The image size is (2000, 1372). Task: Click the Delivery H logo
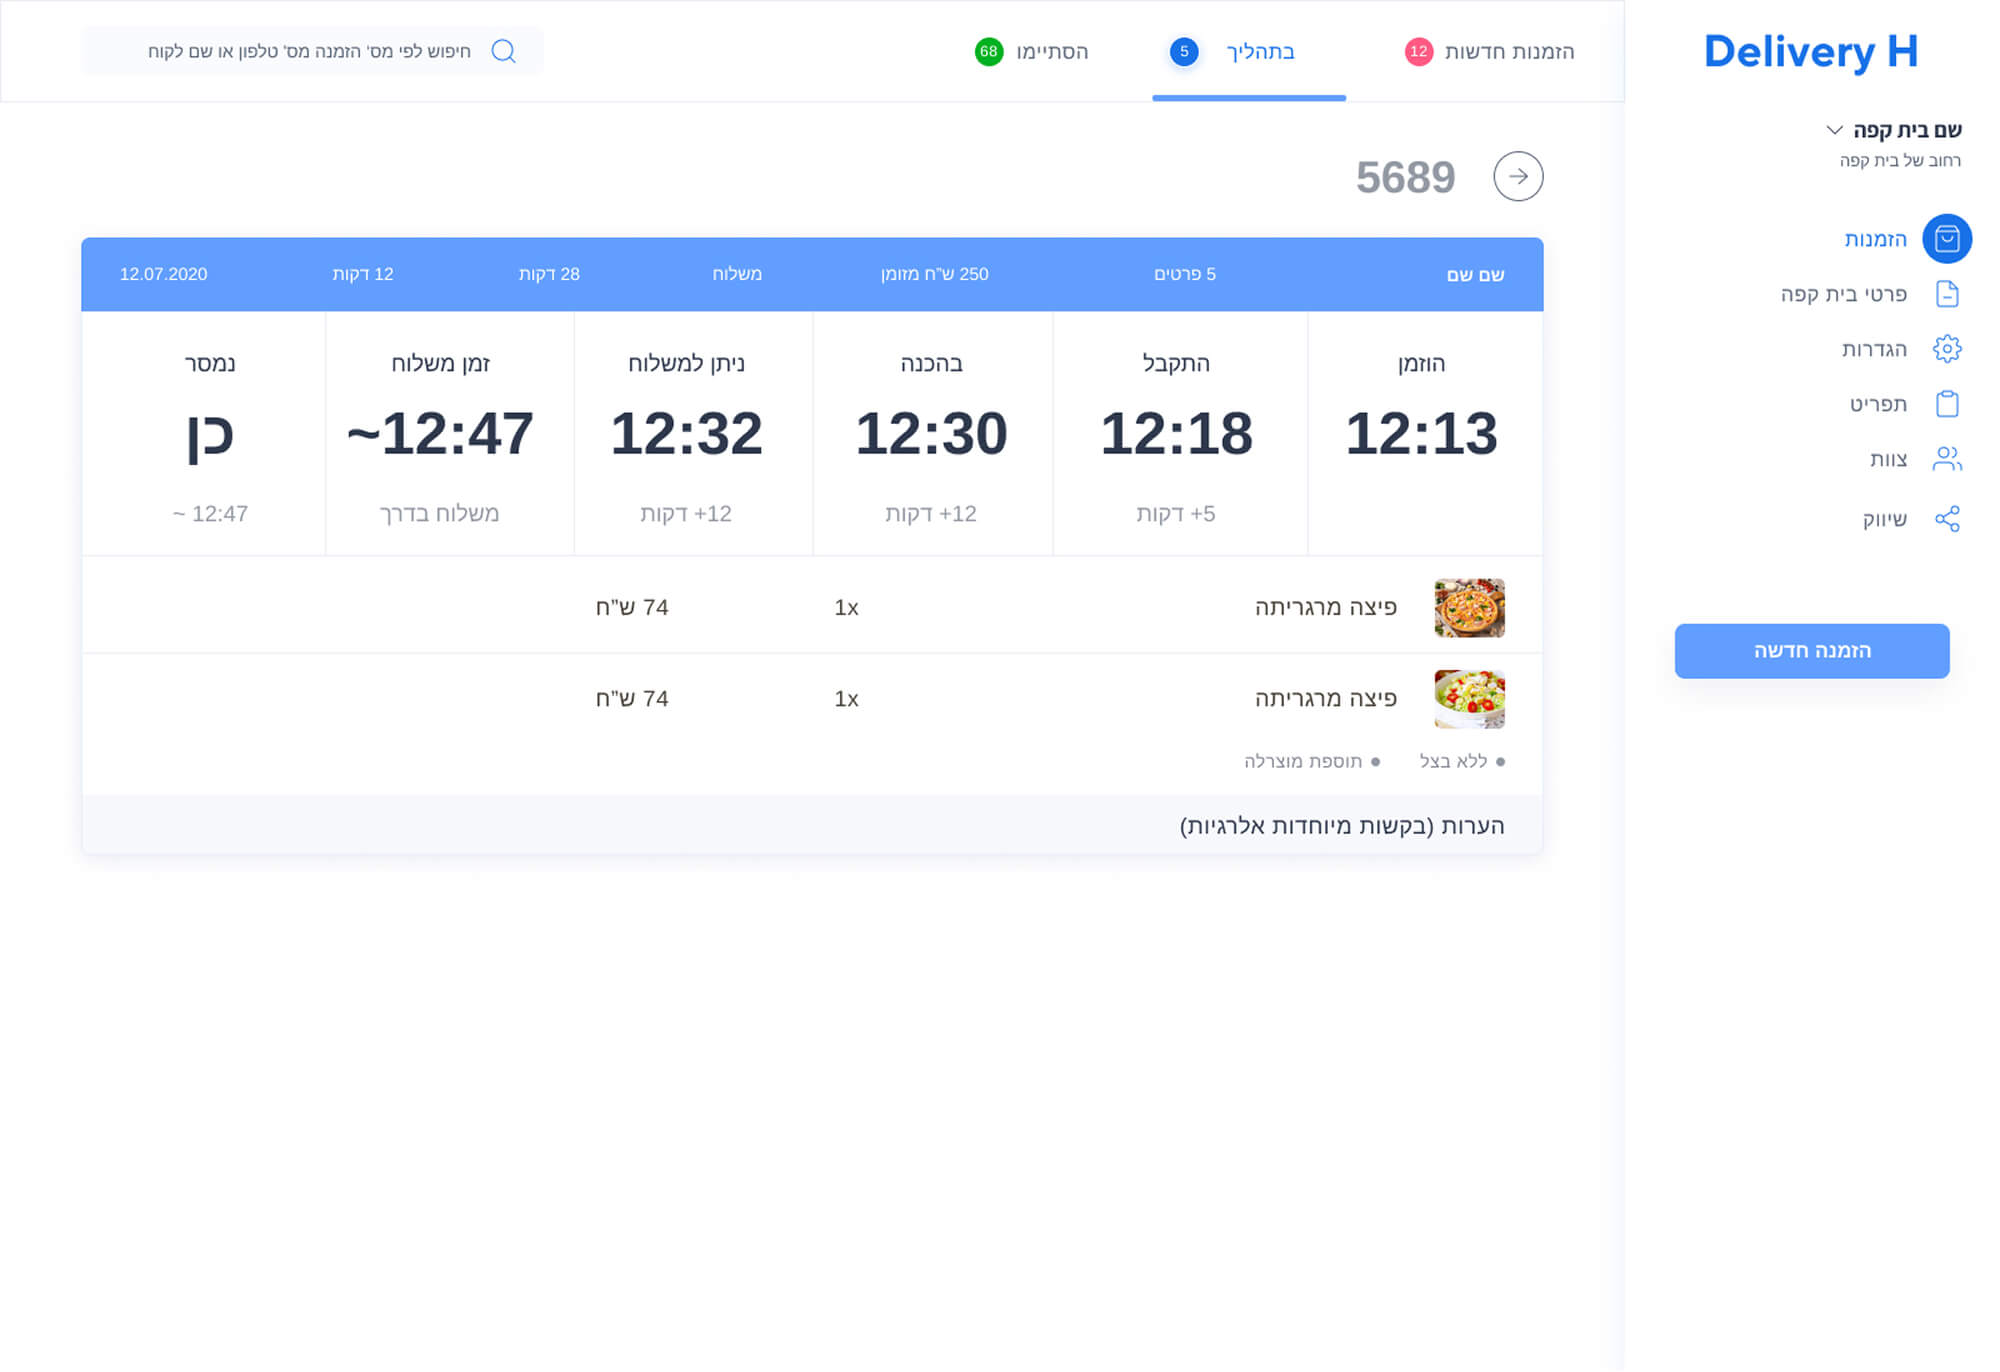pos(1810,52)
